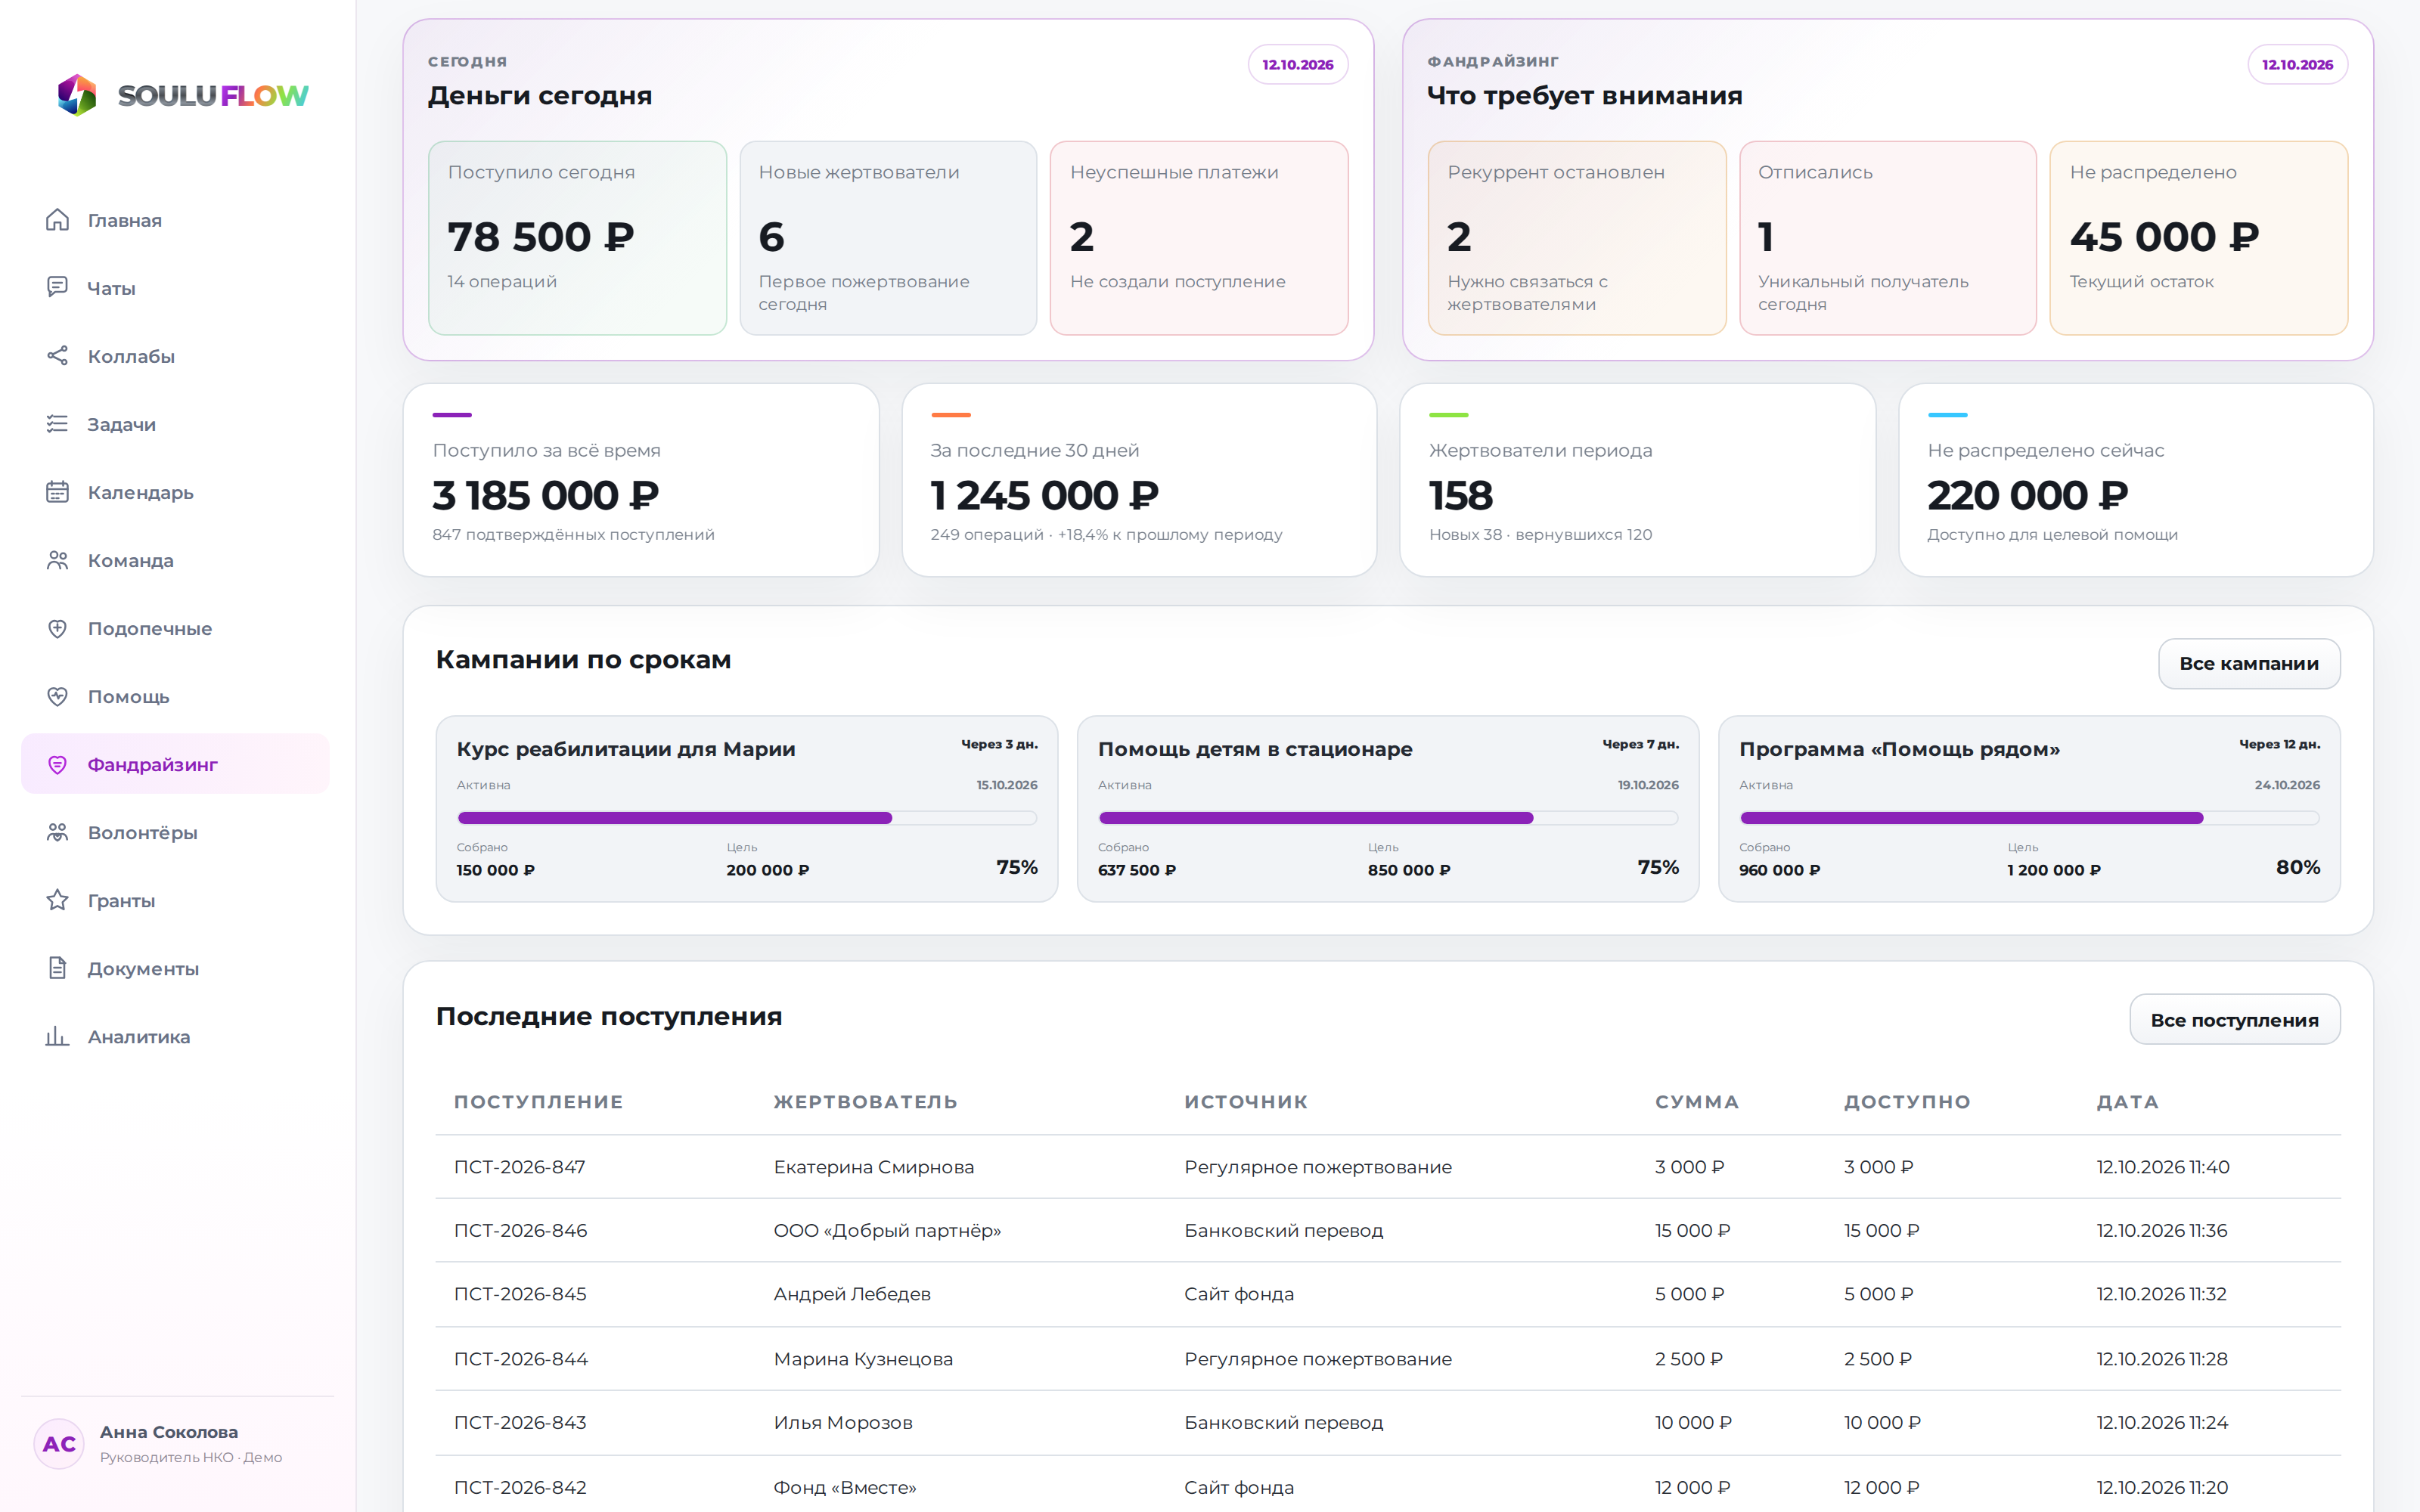Click the SouluFlow logo icon

point(77,95)
